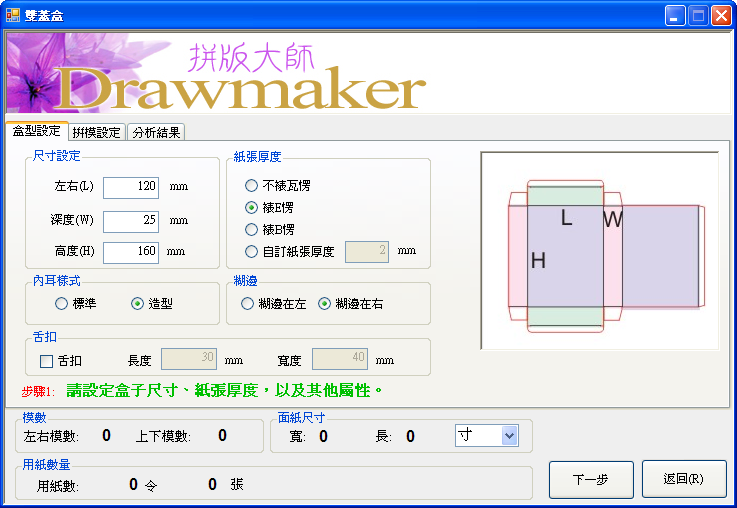Open the 分析結果 tab
Screen dimensions: 737x508
pyautogui.click(x=156, y=133)
